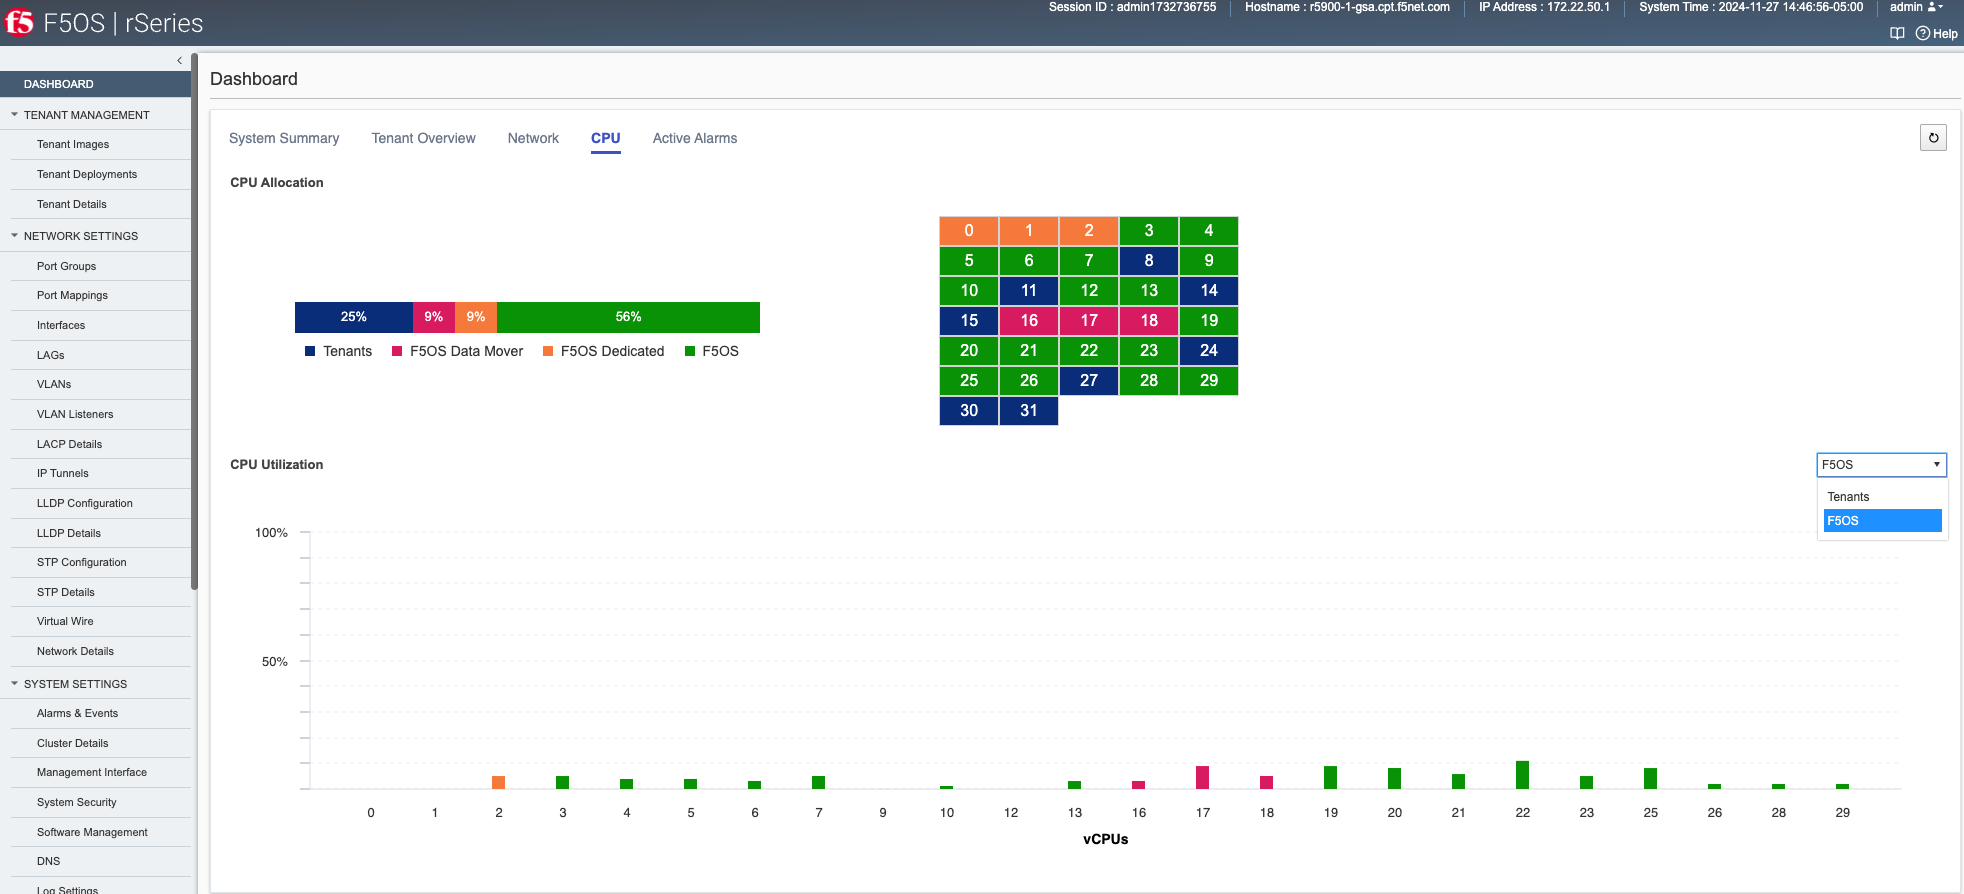Click the Hostname text in header
The image size is (1964, 894).
point(1347,7)
